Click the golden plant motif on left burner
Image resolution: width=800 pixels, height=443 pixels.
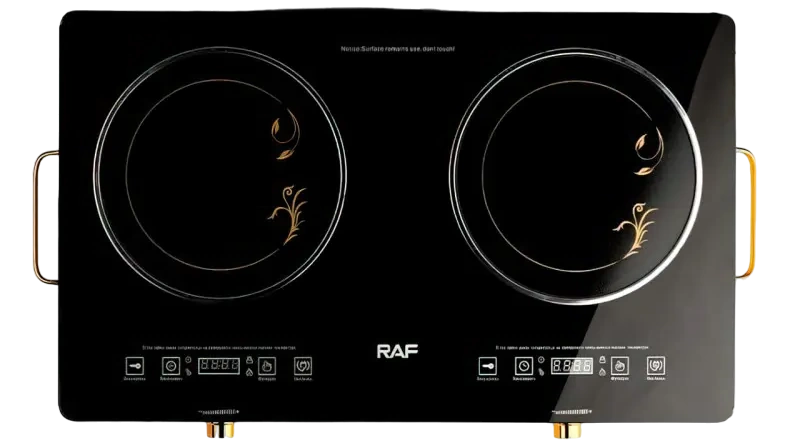point(288,214)
